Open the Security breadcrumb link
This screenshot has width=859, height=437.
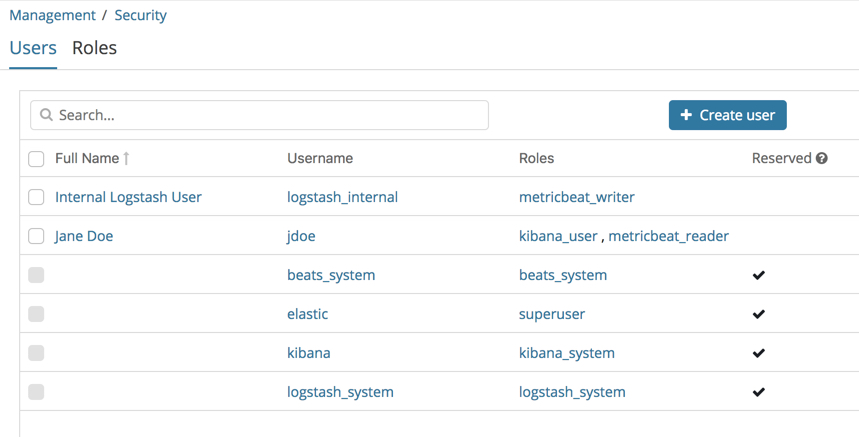[x=140, y=16]
